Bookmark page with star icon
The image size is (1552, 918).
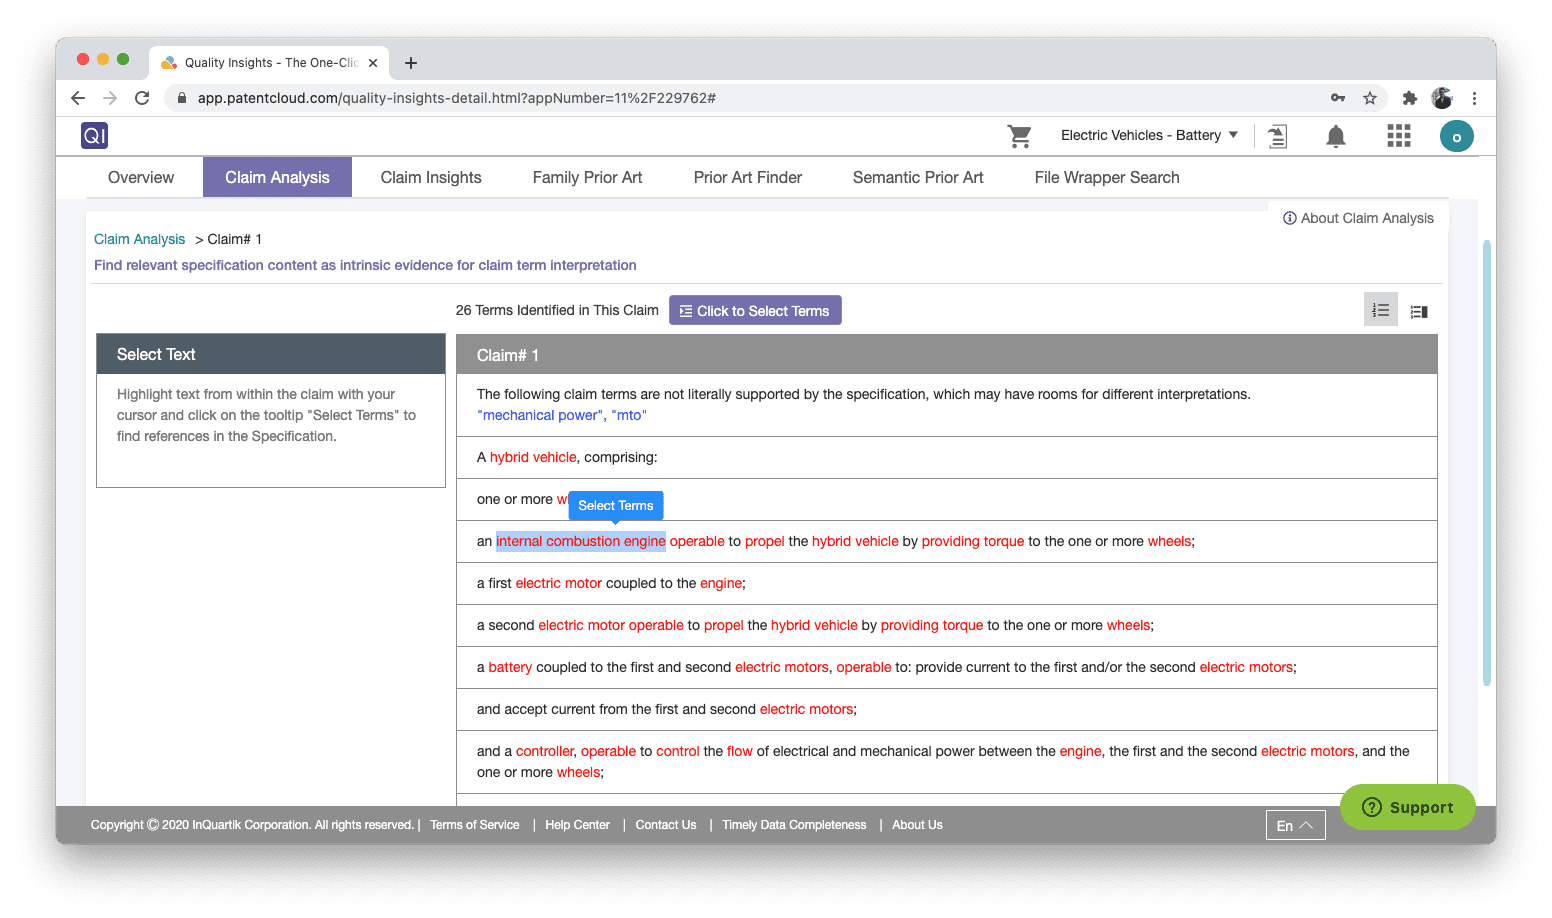point(1370,98)
